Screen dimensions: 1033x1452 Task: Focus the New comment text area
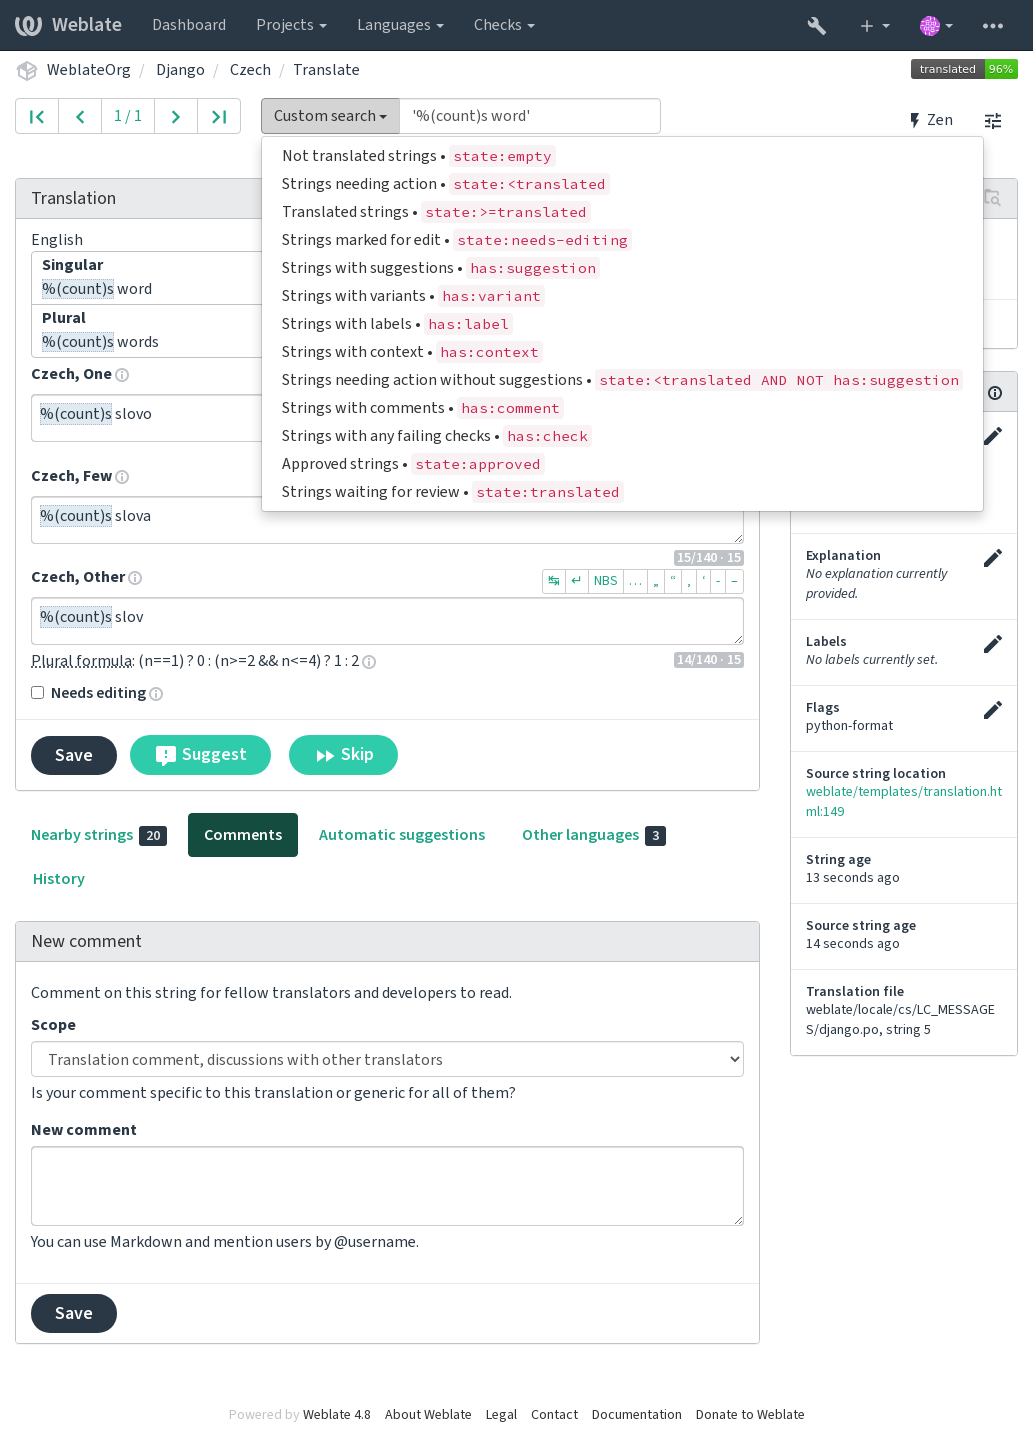coord(387,1186)
